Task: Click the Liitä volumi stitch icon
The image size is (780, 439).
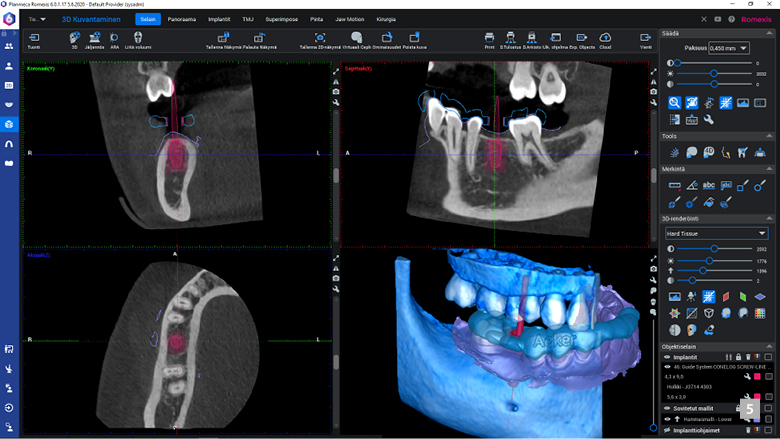Action: tap(138, 38)
